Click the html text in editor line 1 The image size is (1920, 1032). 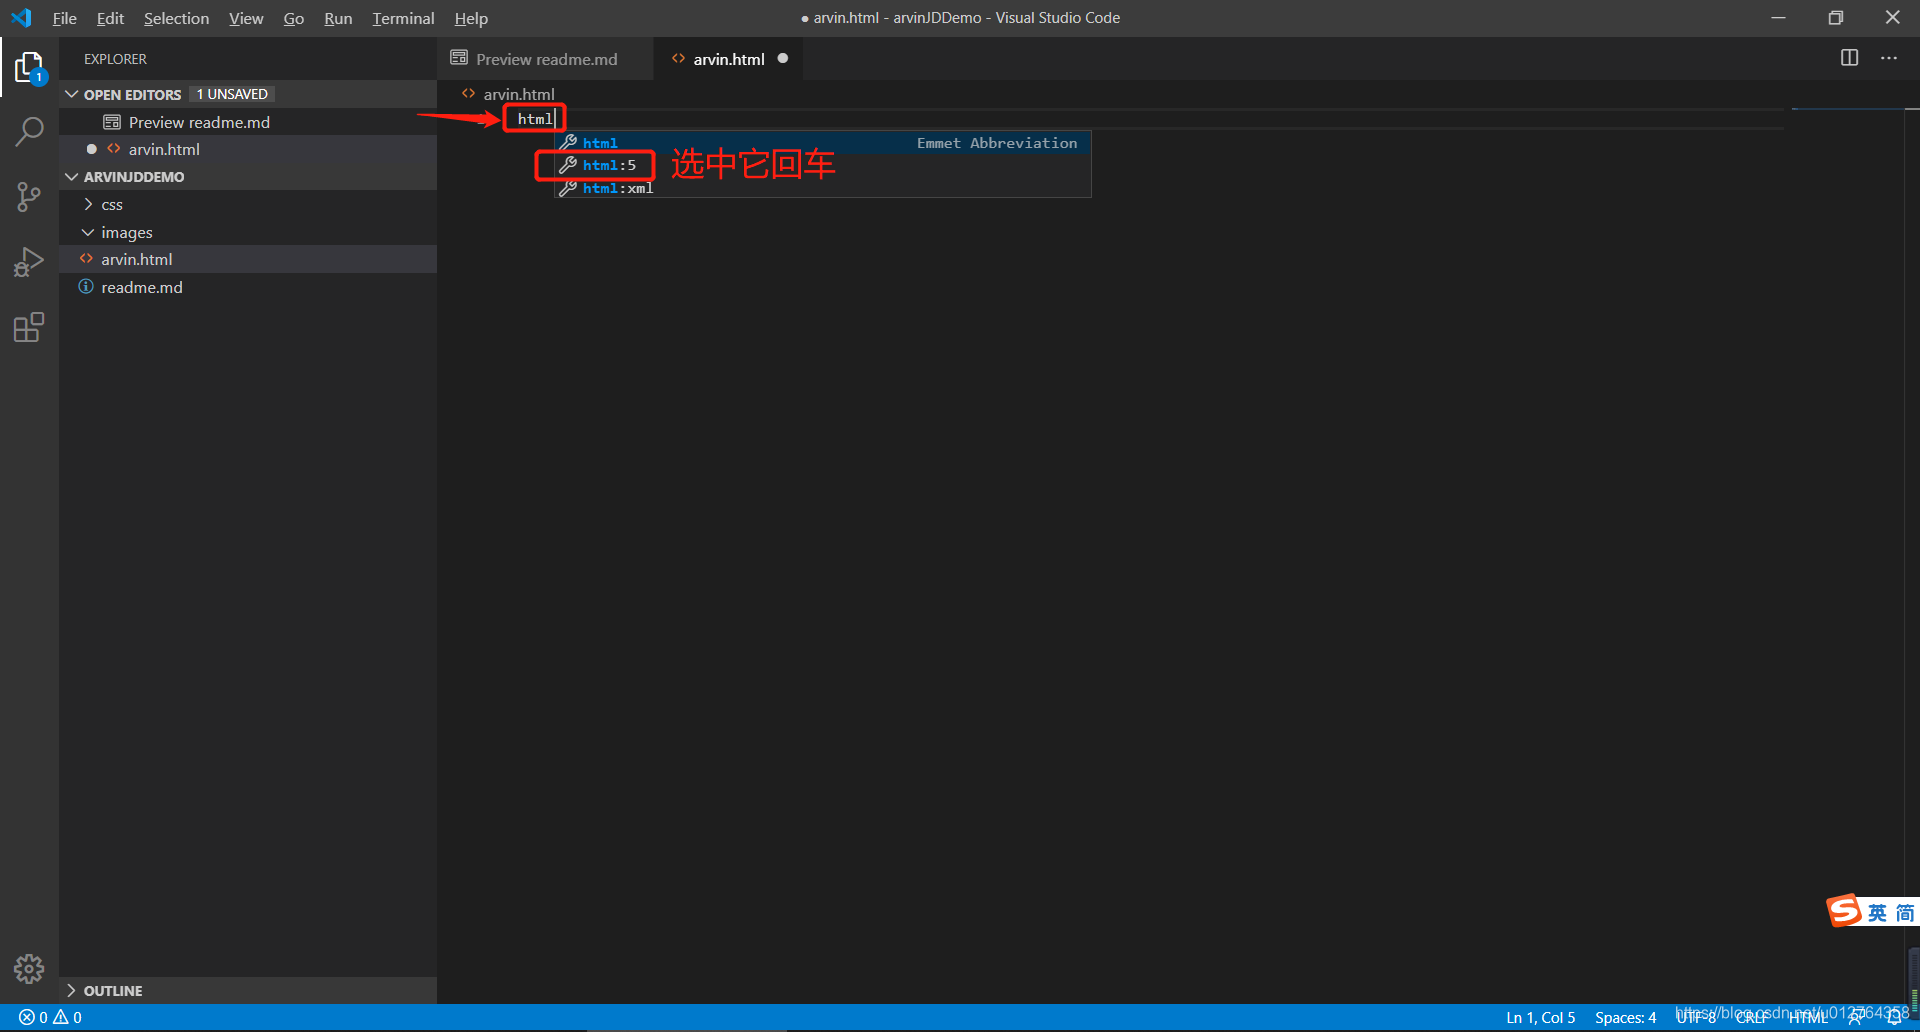535,118
